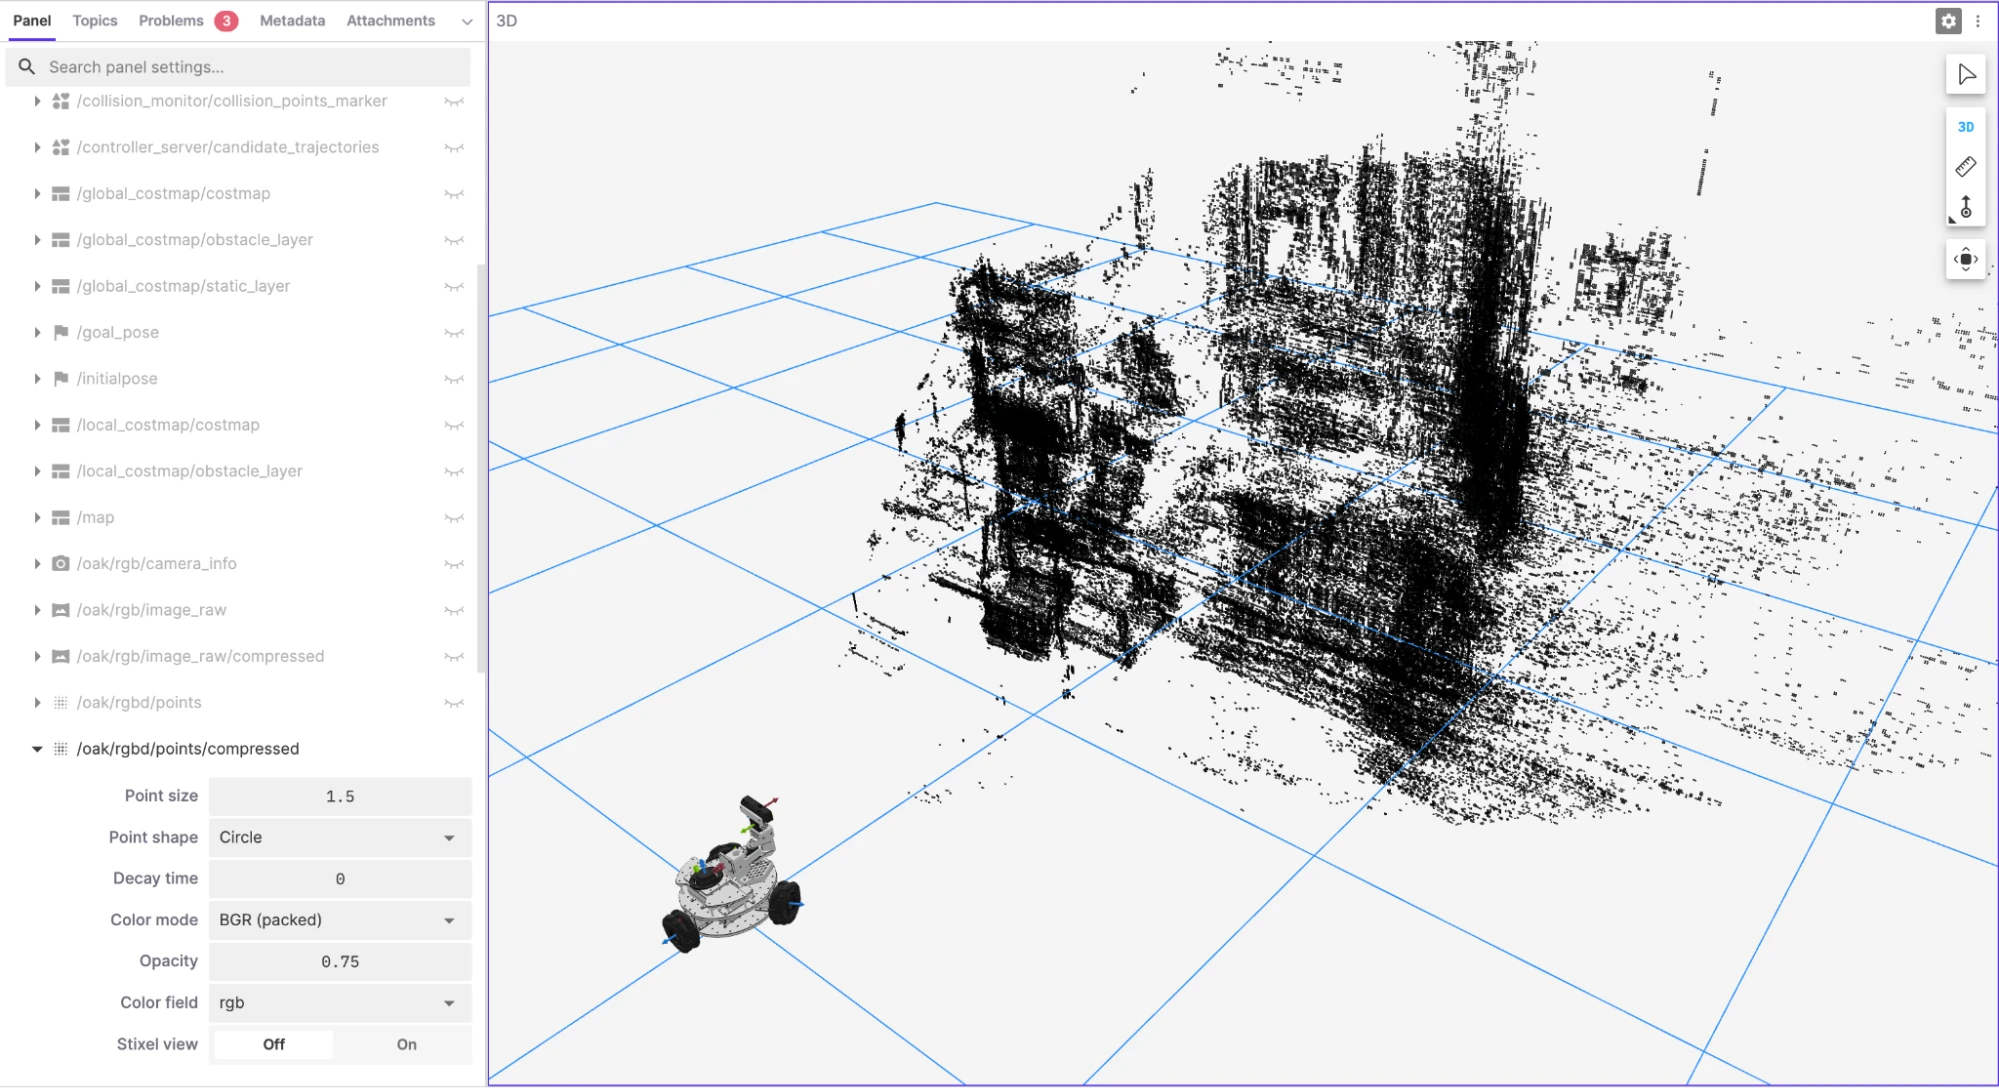The image size is (1999, 1089).
Task: Switch to the Topics tab
Action: 95,20
